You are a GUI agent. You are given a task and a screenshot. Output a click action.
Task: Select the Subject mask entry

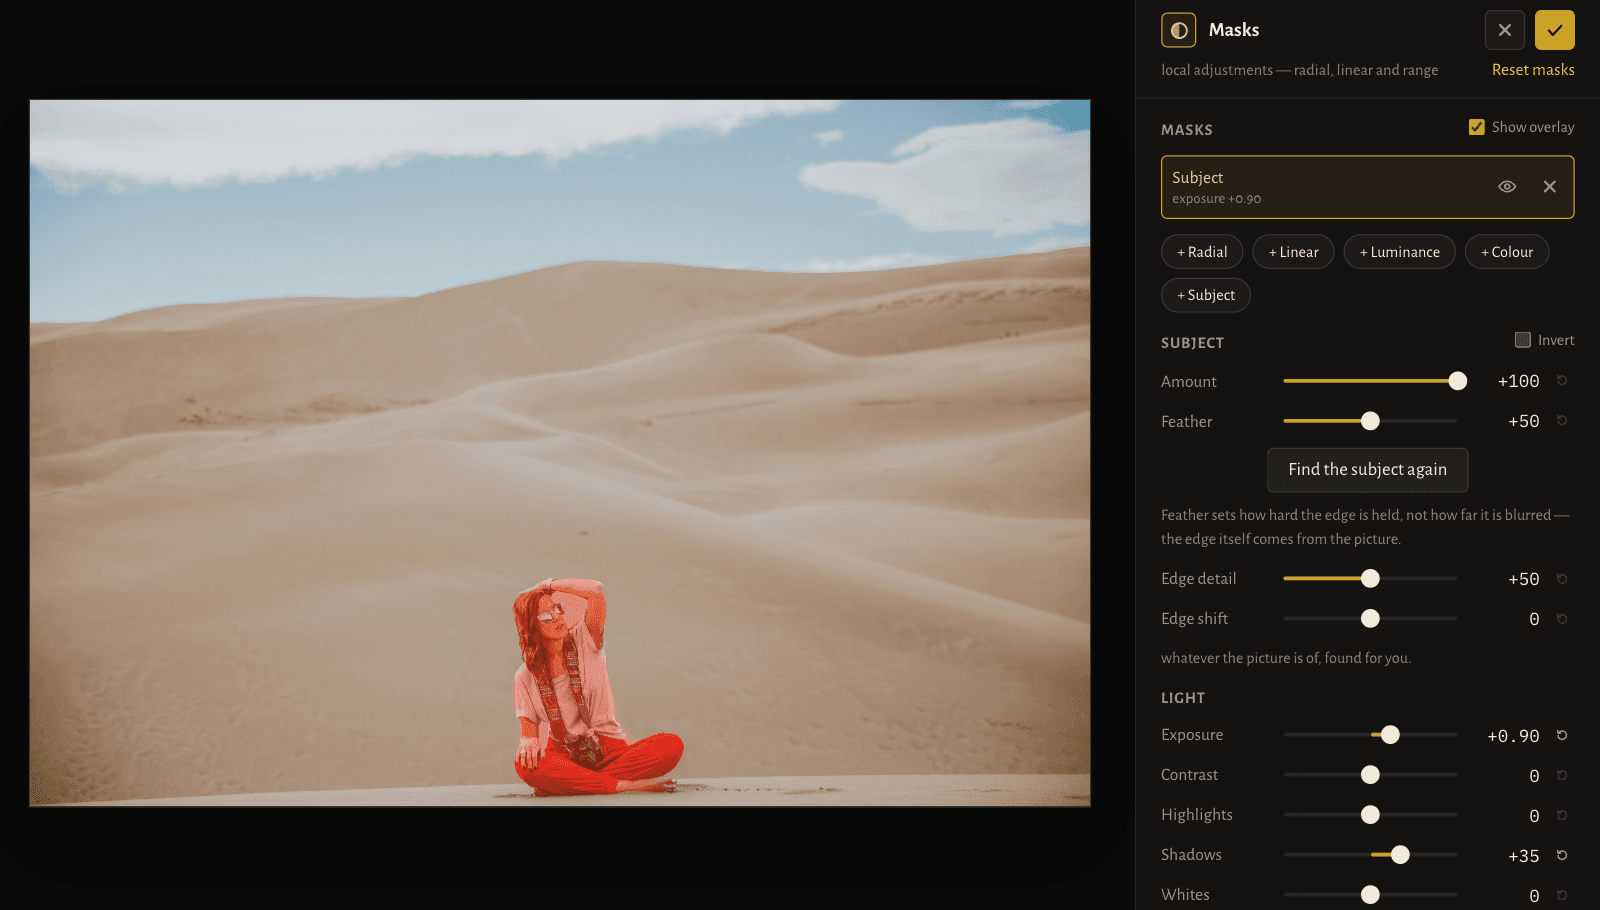[1367, 187]
